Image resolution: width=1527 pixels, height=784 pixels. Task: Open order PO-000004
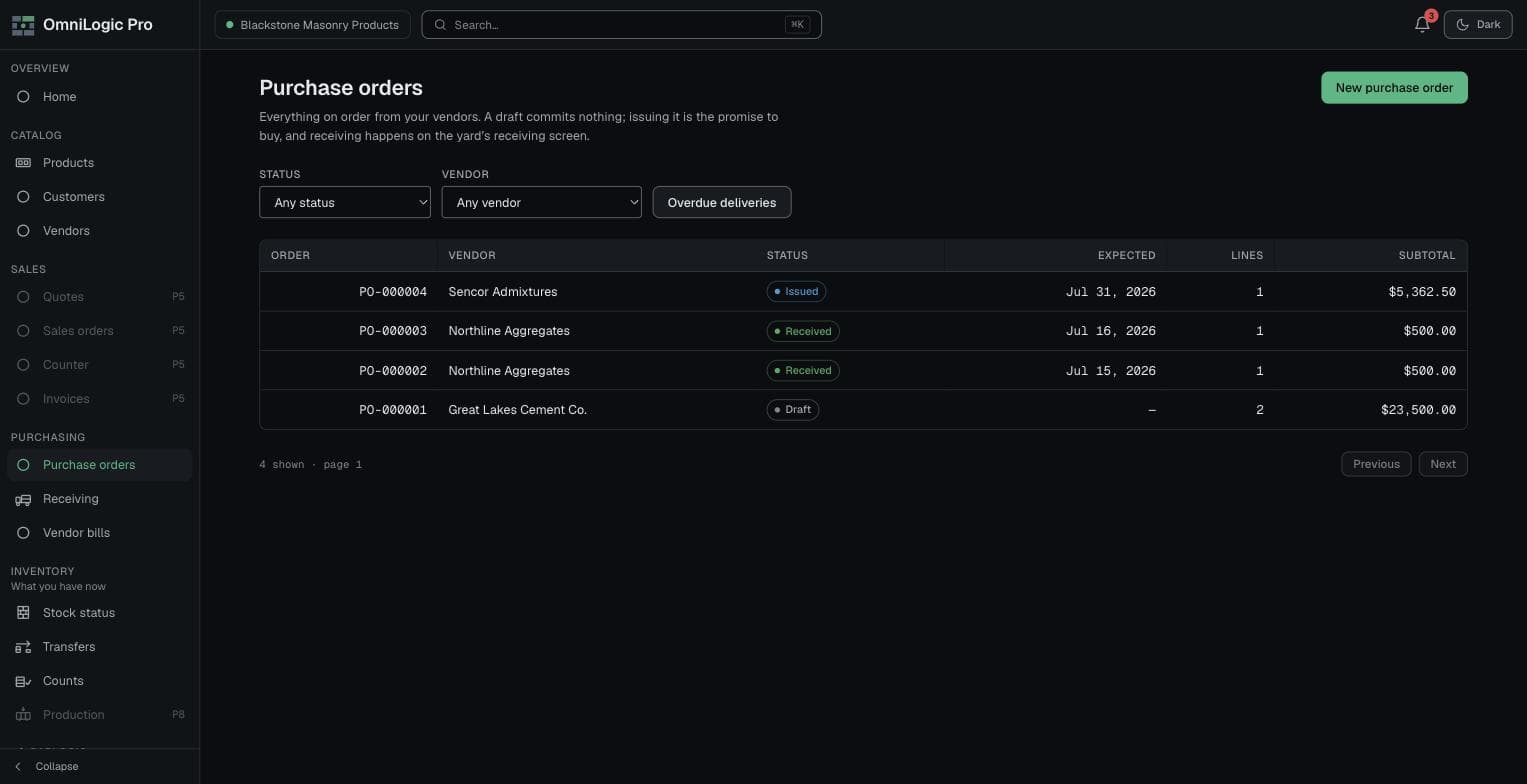click(393, 292)
